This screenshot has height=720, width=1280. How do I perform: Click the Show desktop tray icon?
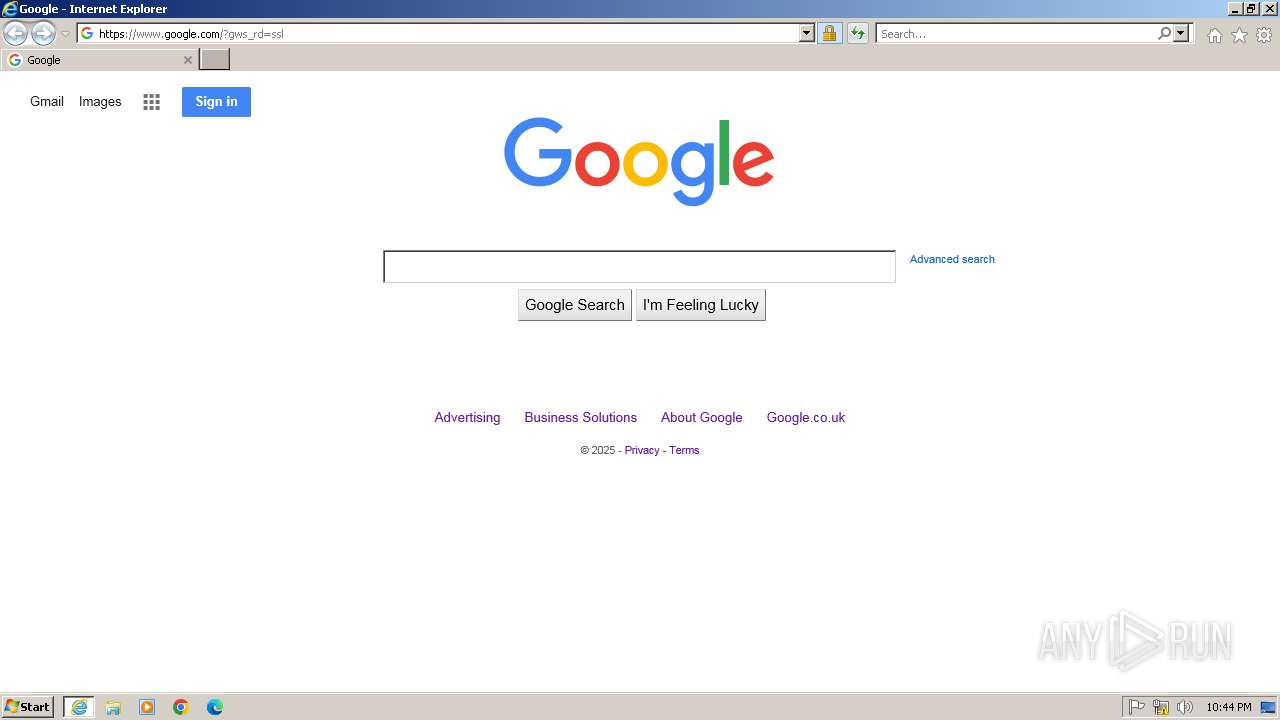1268,707
